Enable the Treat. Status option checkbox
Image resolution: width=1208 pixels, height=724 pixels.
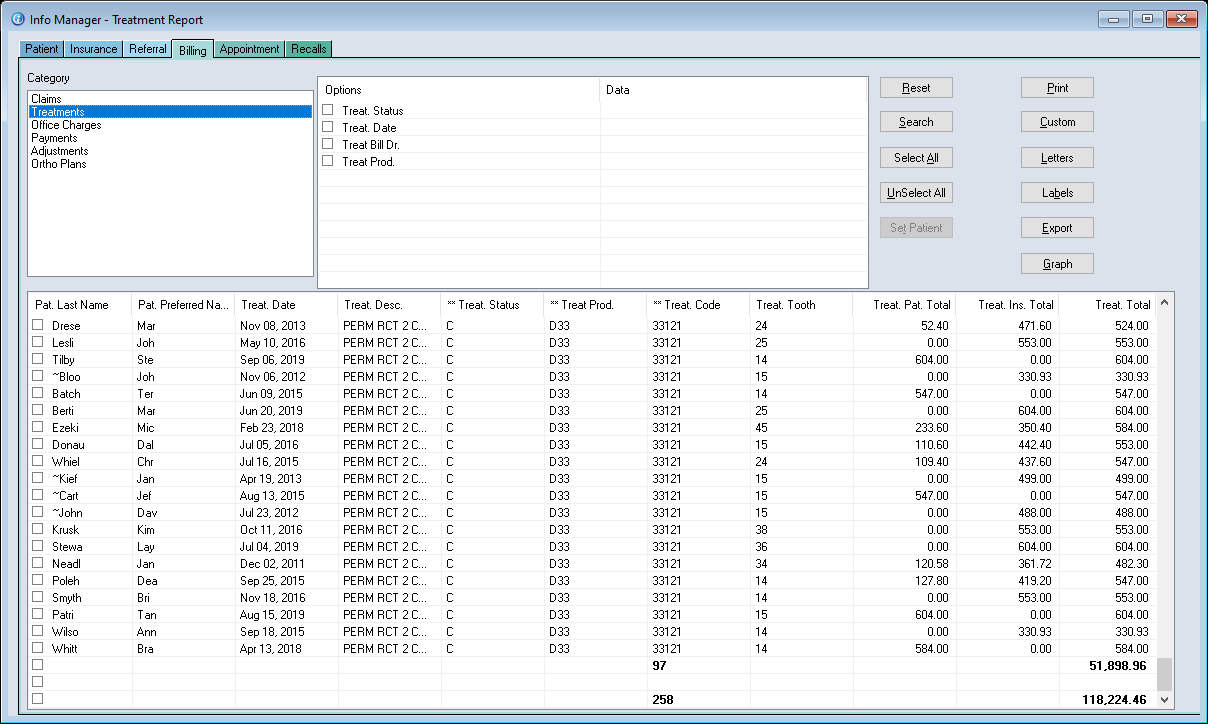(x=328, y=110)
